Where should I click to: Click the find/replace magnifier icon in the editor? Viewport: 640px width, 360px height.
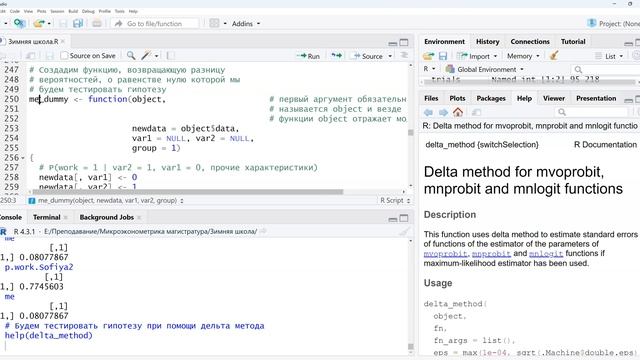131,56
